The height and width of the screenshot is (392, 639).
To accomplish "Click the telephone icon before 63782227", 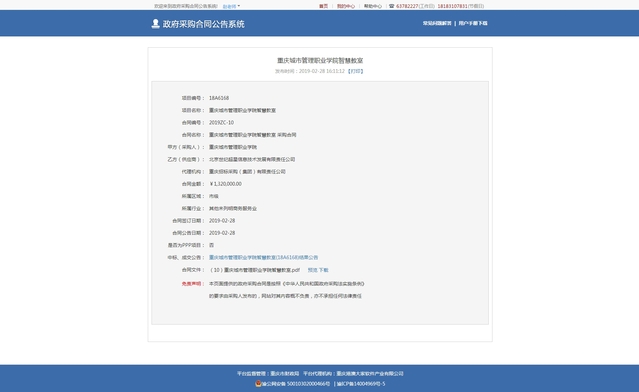I will (391, 6).
